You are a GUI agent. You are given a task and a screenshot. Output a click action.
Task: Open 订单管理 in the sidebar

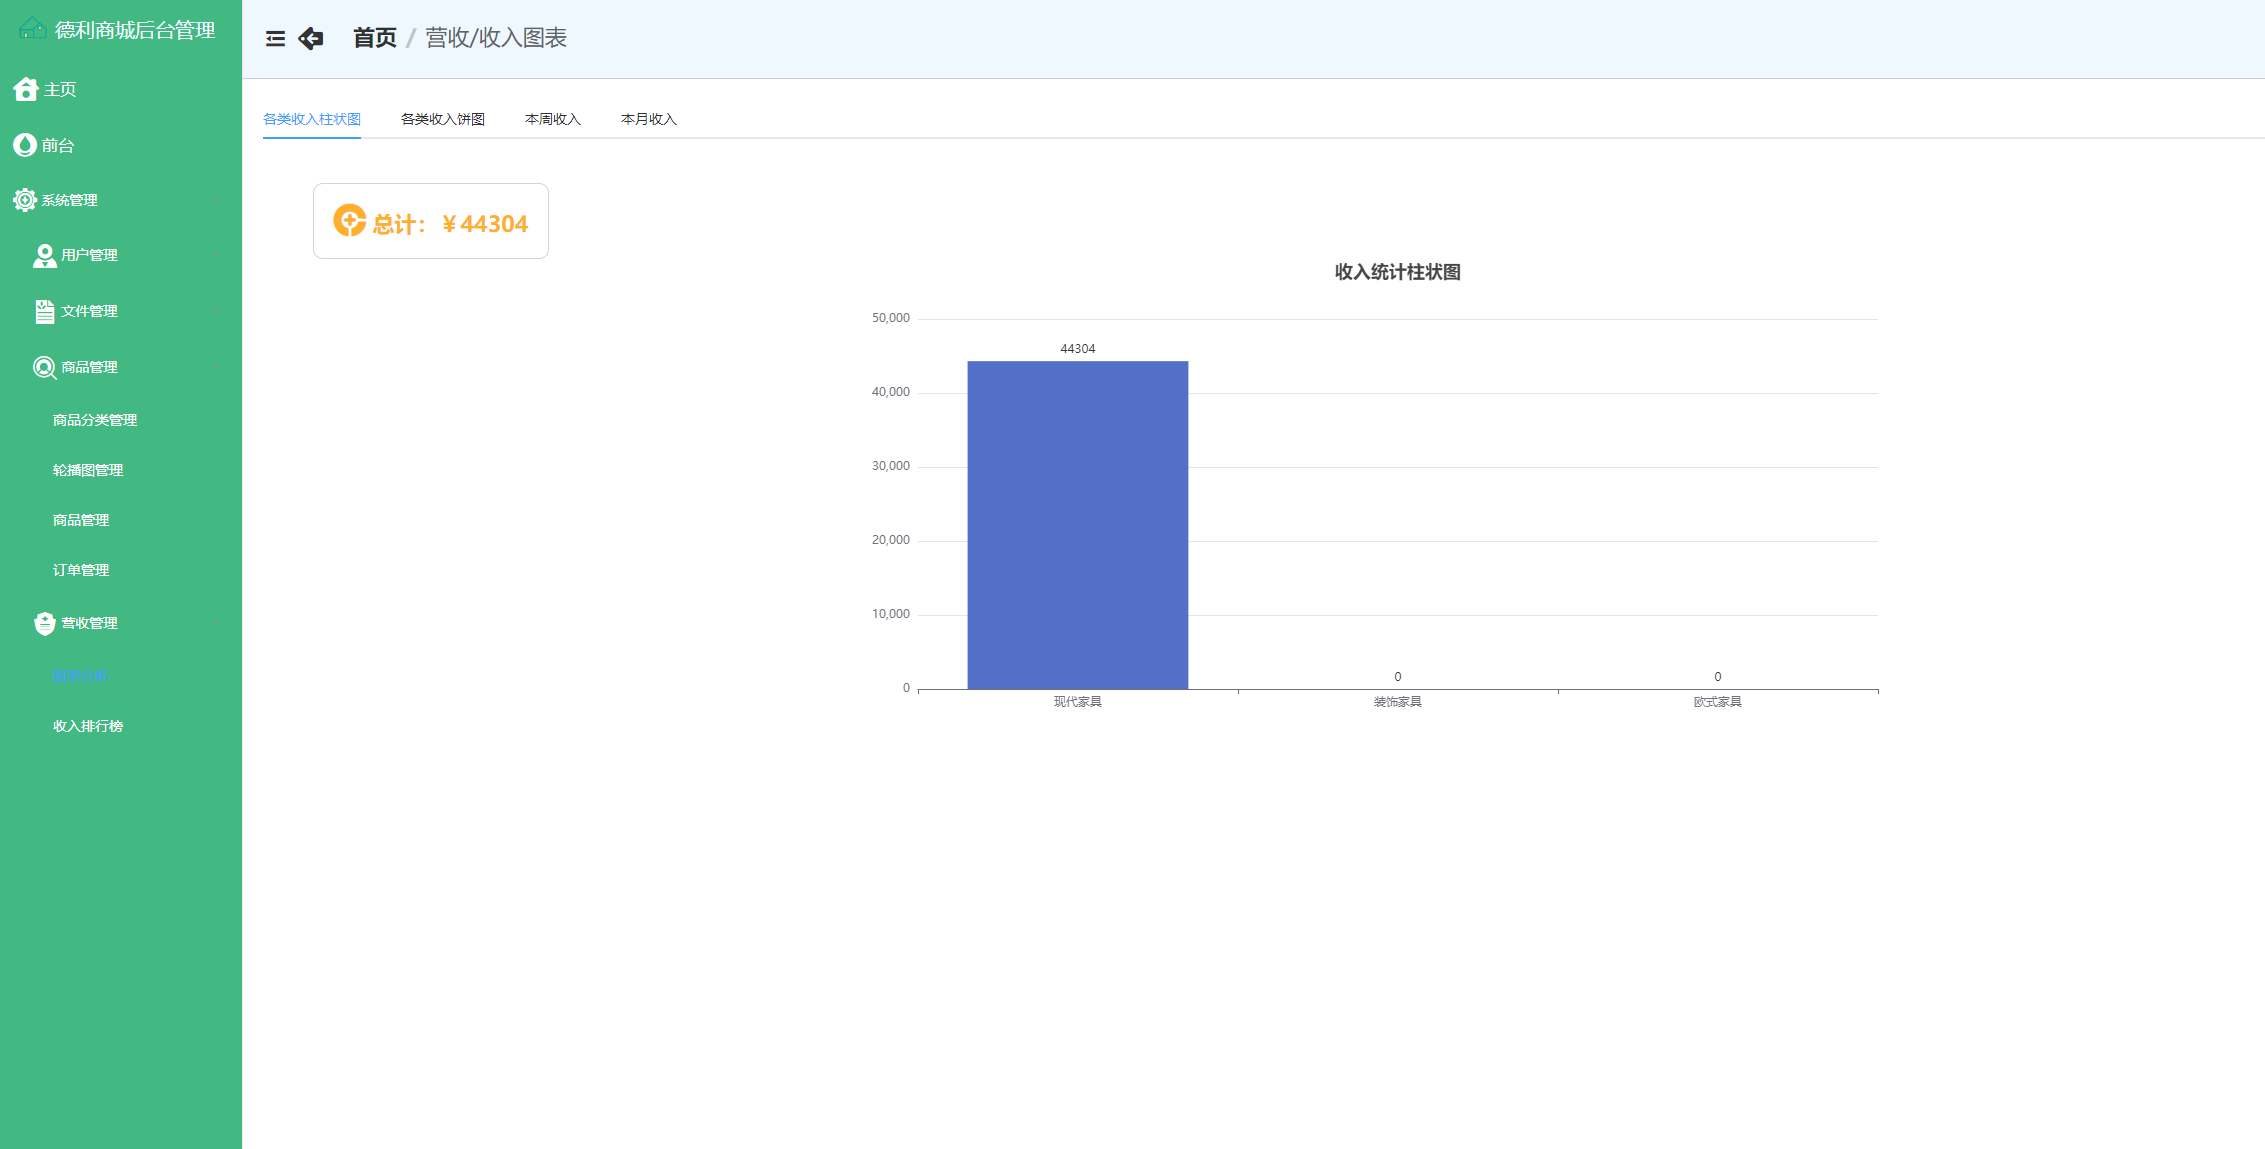click(81, 570)
